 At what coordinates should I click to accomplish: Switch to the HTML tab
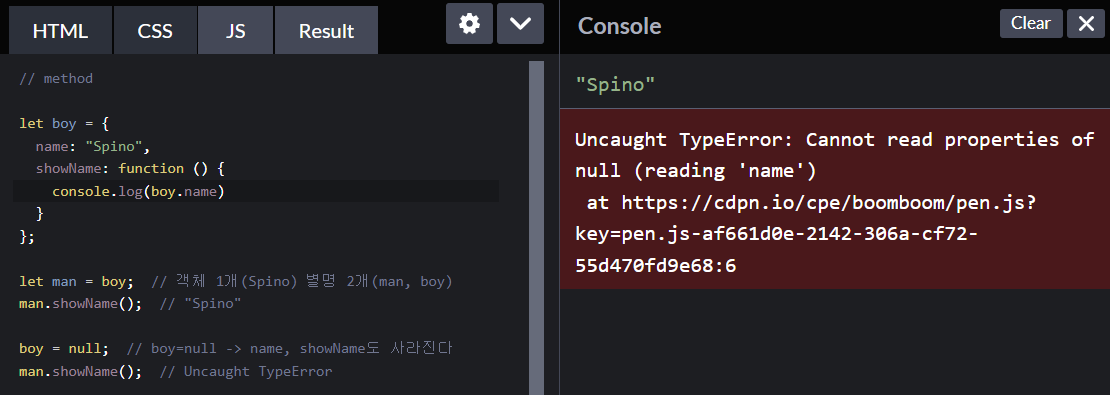60,30
